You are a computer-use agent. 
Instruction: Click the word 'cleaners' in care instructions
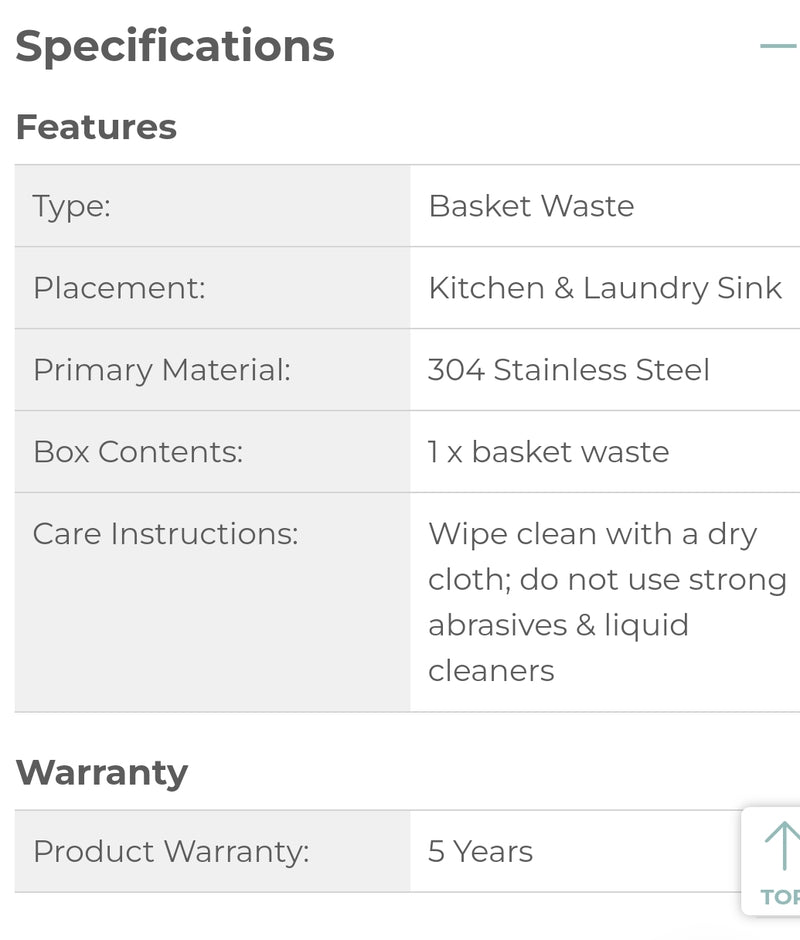pyautogui.click(x=491, y=670)
